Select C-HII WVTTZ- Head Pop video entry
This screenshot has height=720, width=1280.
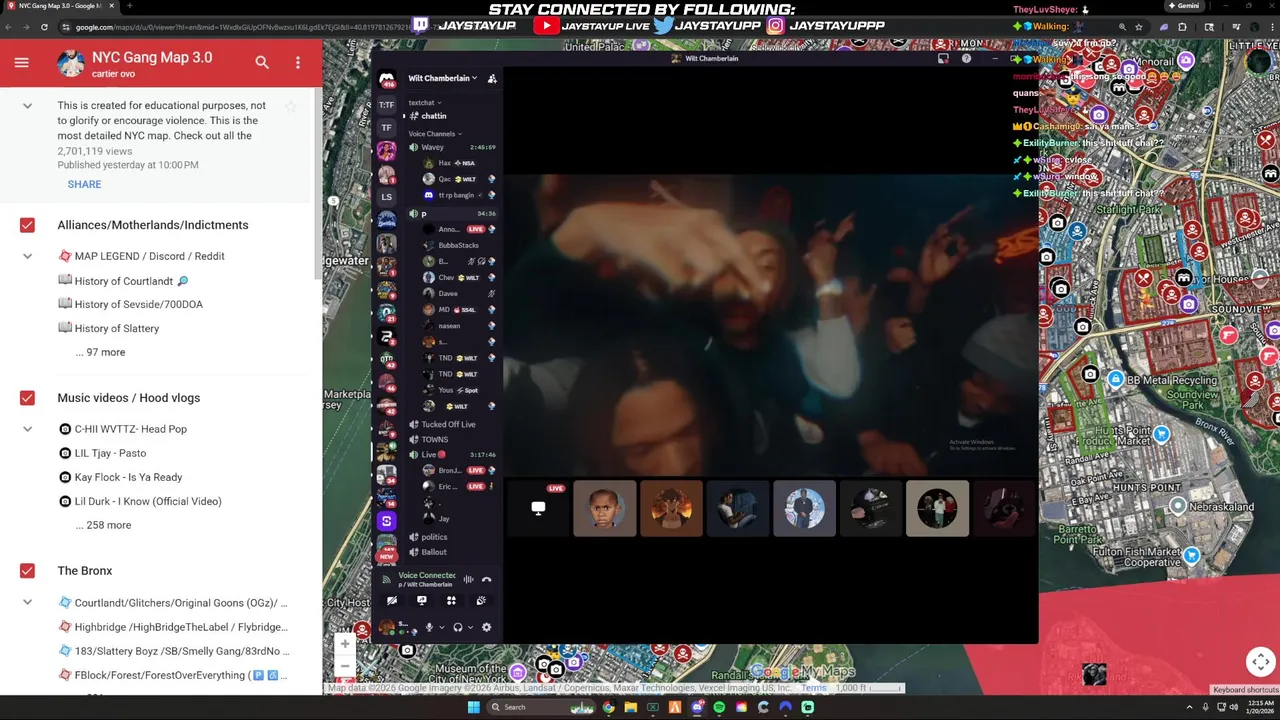pyautogui.click(x=122, y=429)
